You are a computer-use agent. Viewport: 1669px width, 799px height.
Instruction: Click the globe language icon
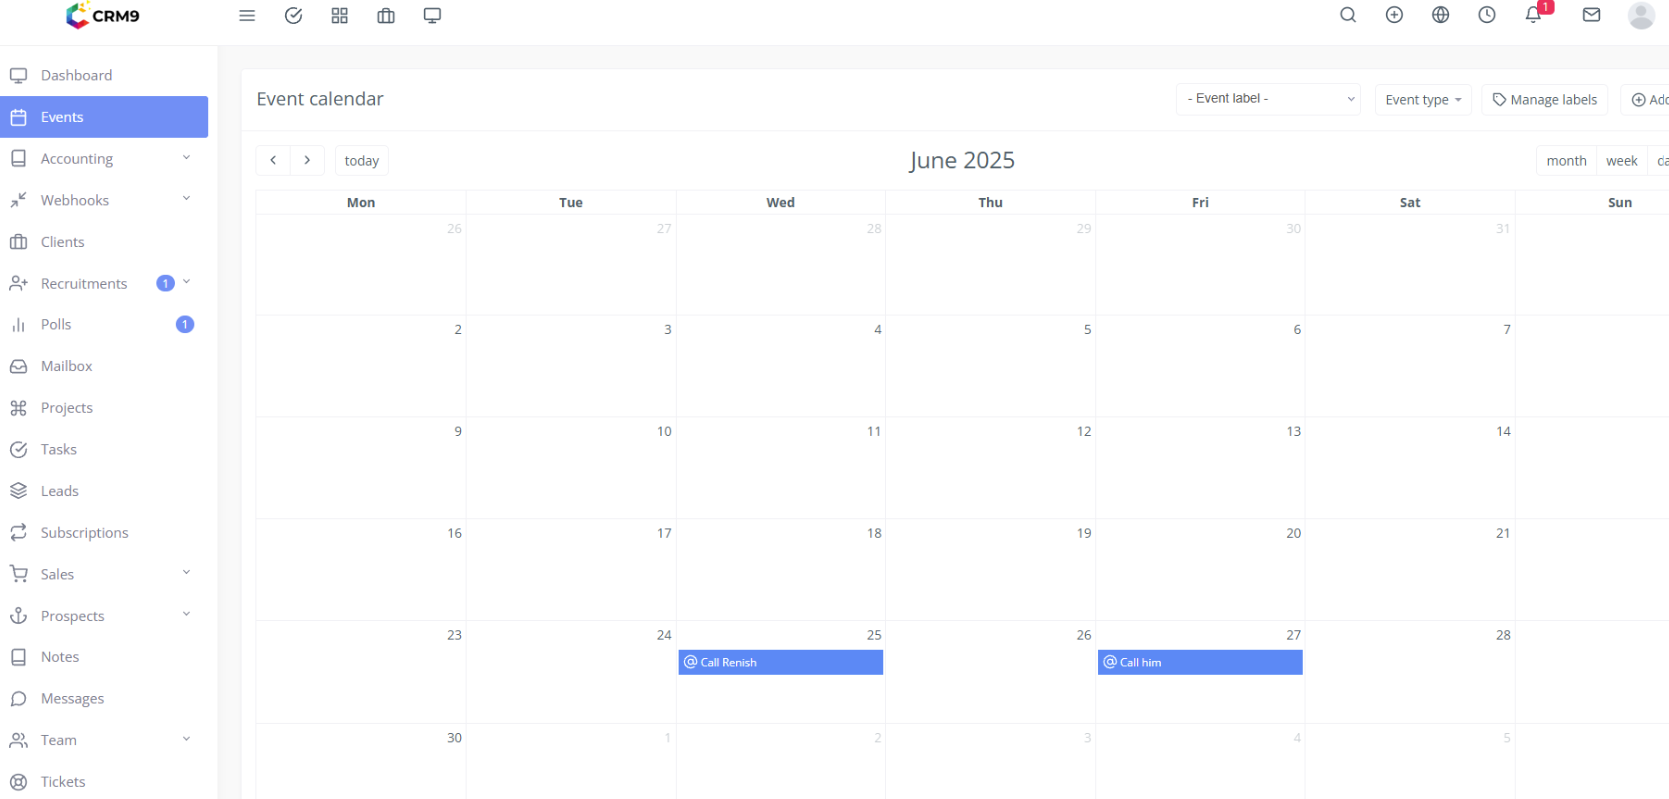[1440, 15]
